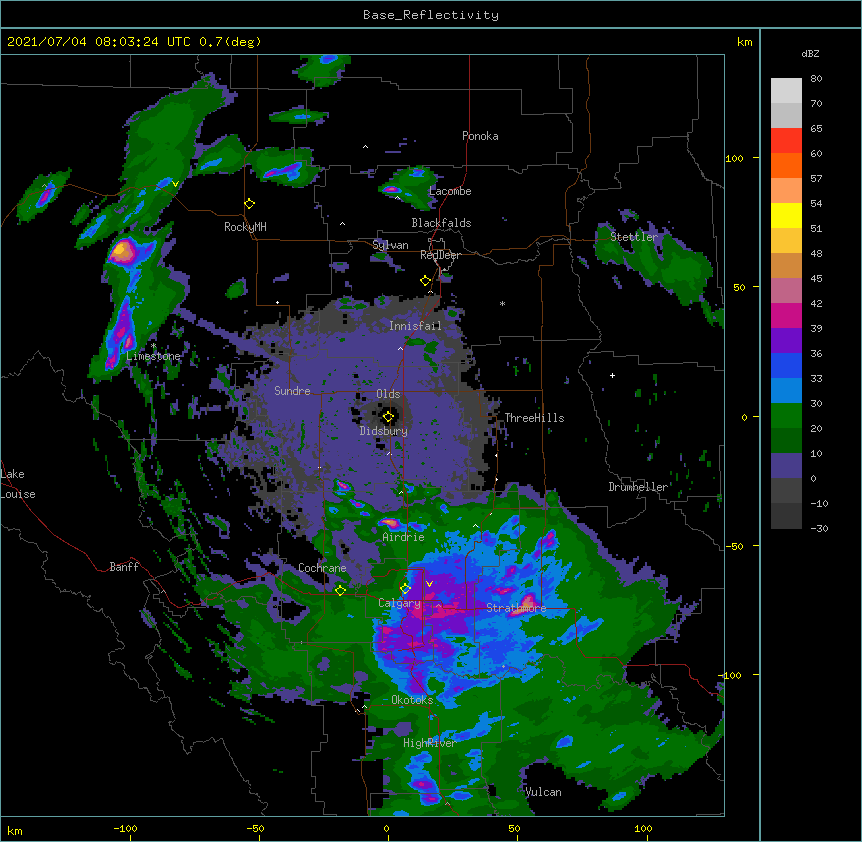Screen dimensions: 862x842
Task: Click the -100 tick on vertical km axis
Action: pyautogui.click(x=731, y=675)
